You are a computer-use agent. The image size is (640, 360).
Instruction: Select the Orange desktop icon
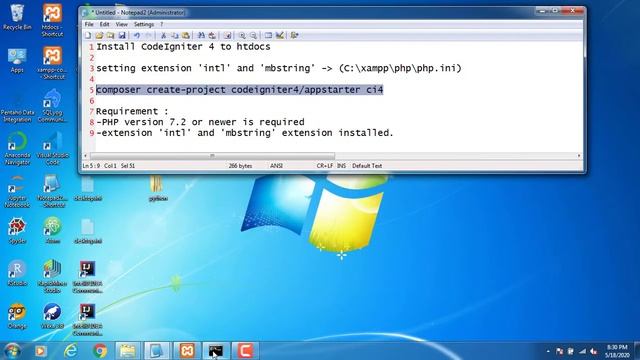(17, 316)
